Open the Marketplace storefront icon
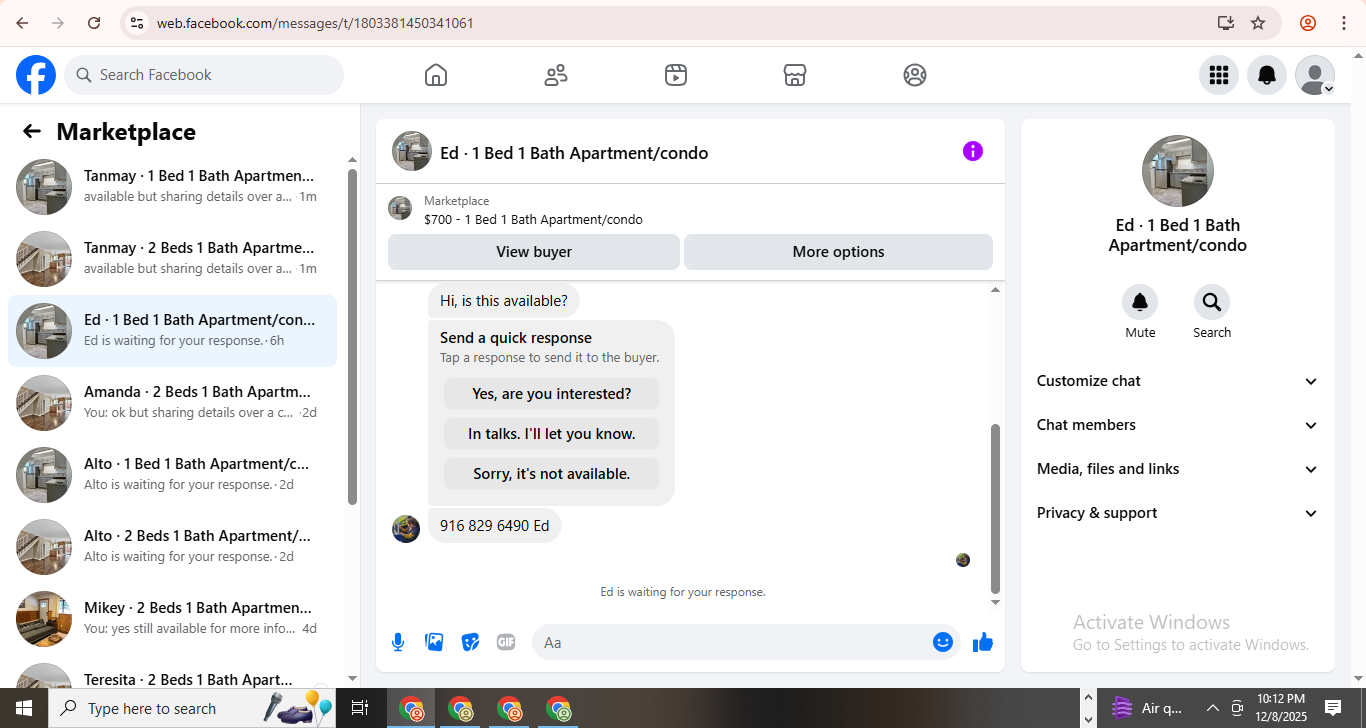1366x728 pixels. [795, 75]
